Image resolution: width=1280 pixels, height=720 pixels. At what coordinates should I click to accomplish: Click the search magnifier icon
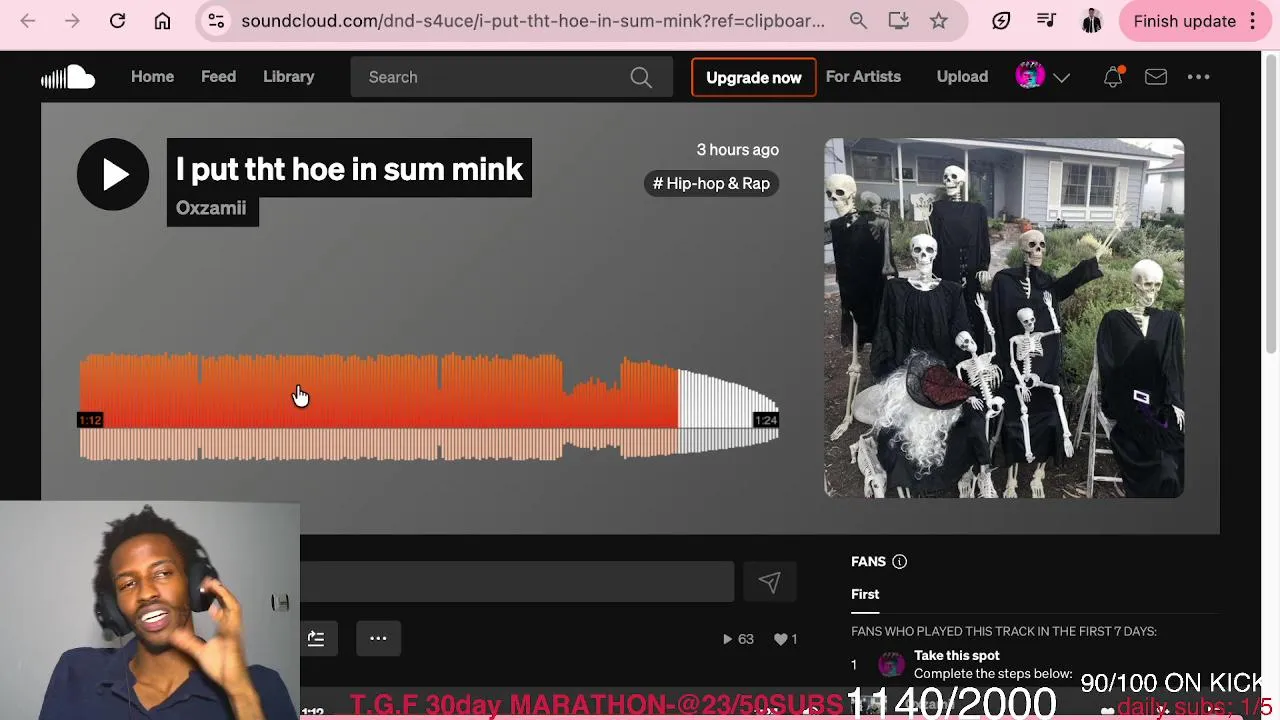click(641, 77)
